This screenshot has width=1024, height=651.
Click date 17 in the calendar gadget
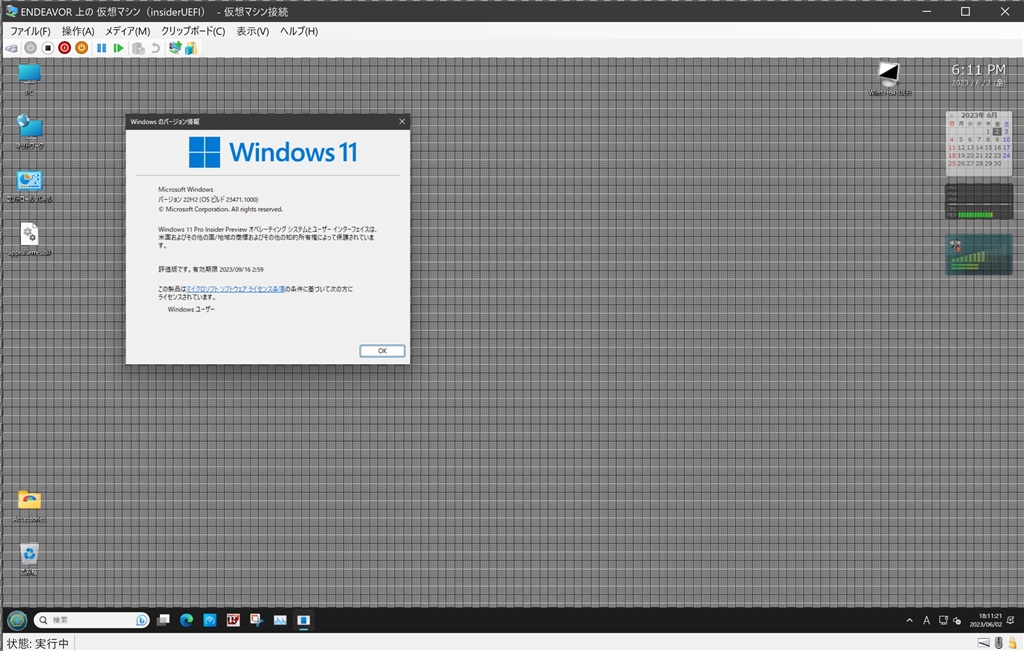pos(1006,148)
